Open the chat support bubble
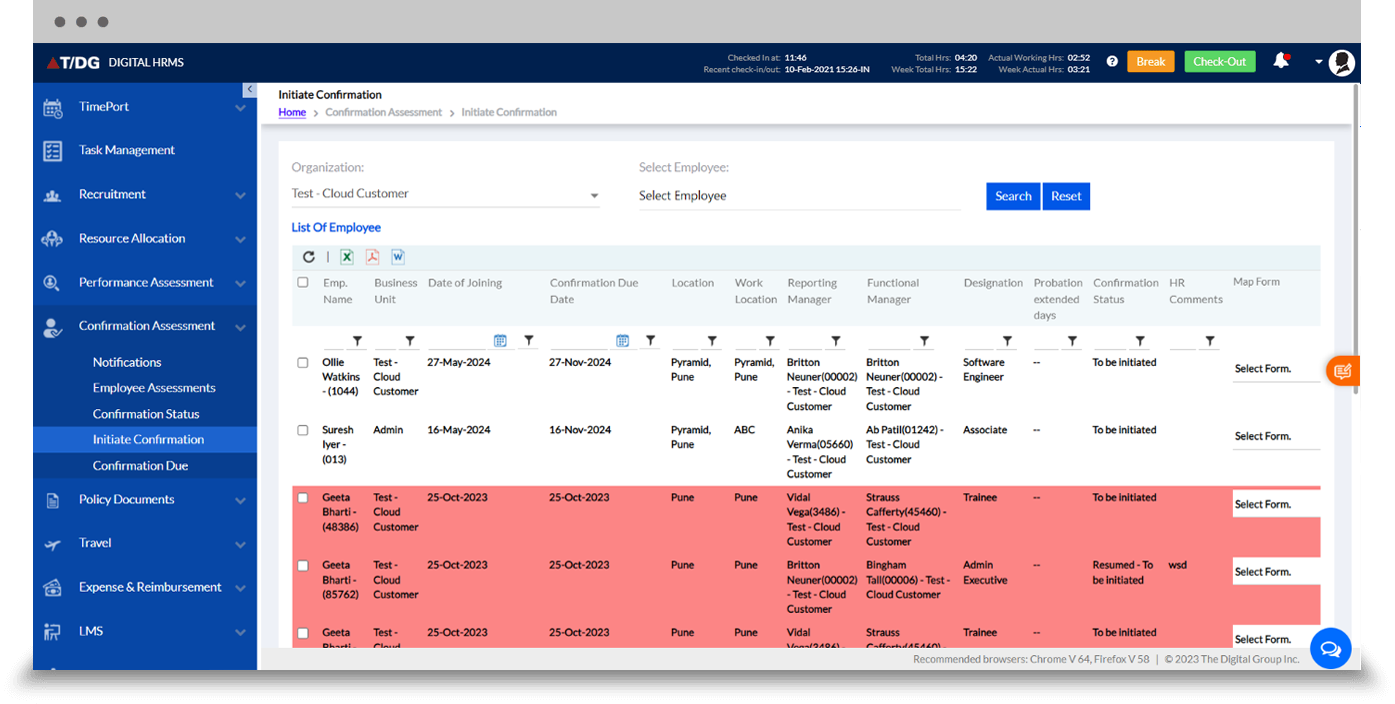The width and height of the screenshot is (1395, 704). (x=1331, y=649)
